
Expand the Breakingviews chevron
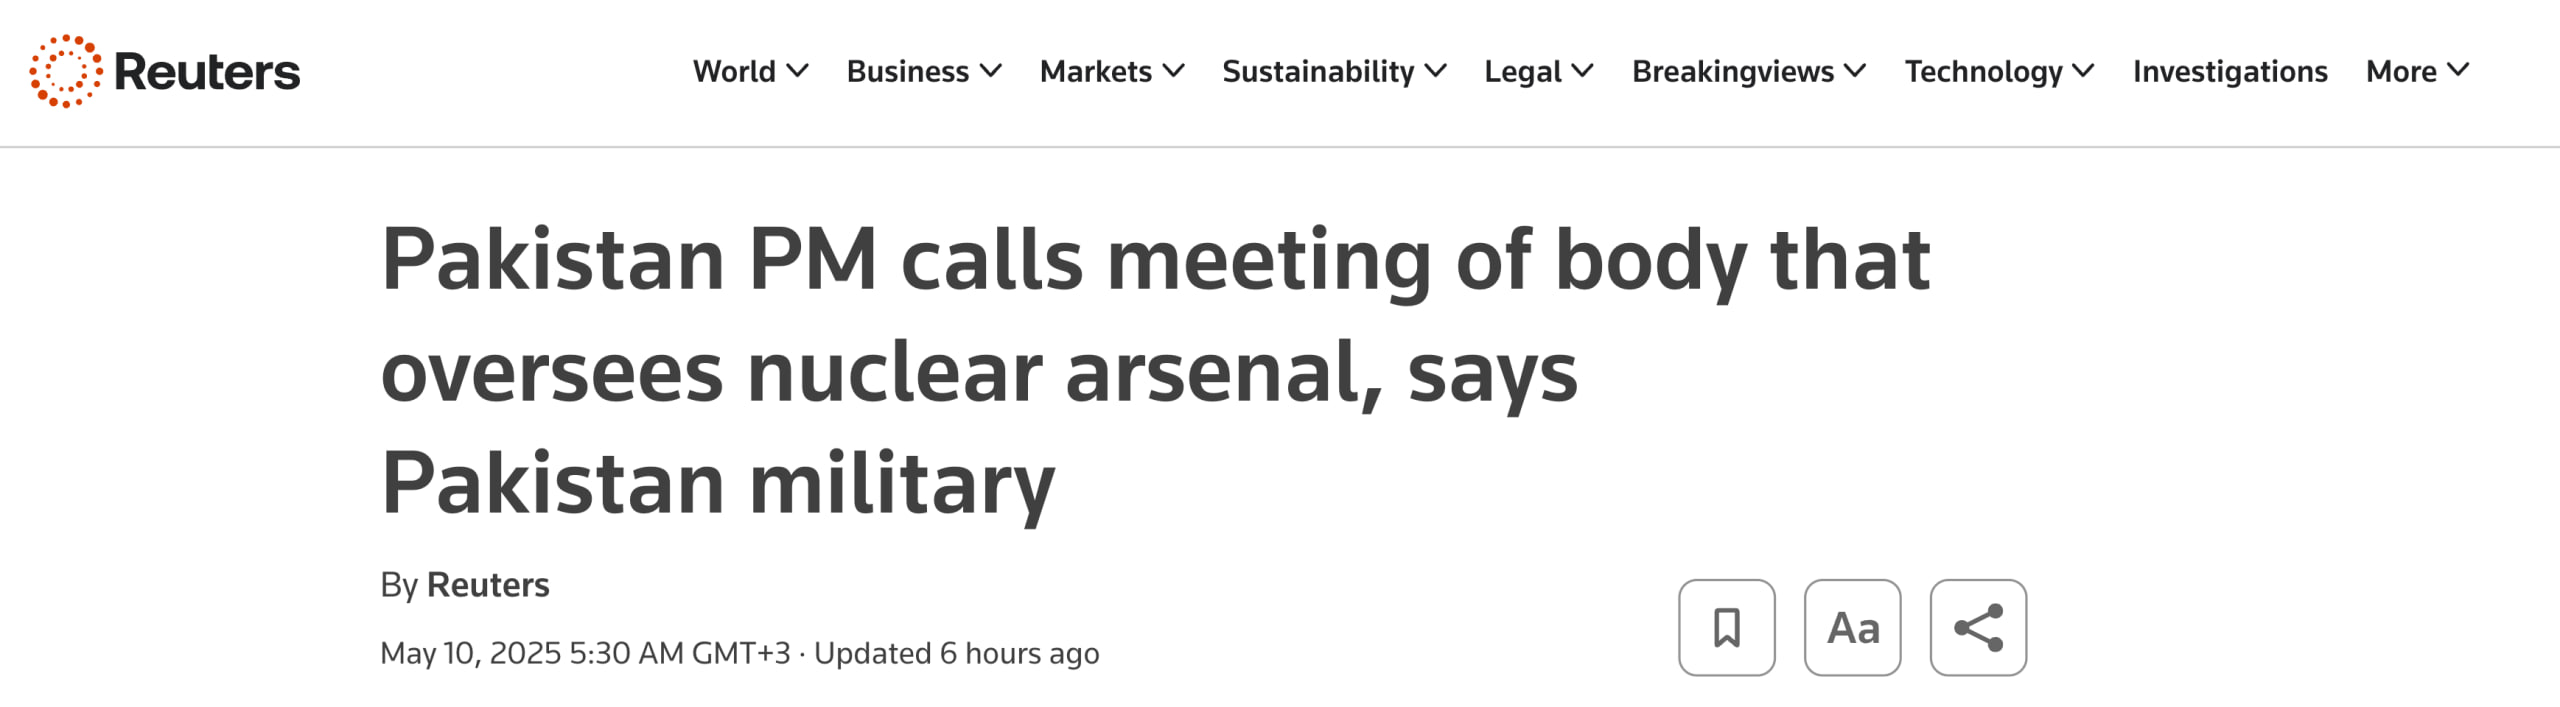coord(1855,71)
